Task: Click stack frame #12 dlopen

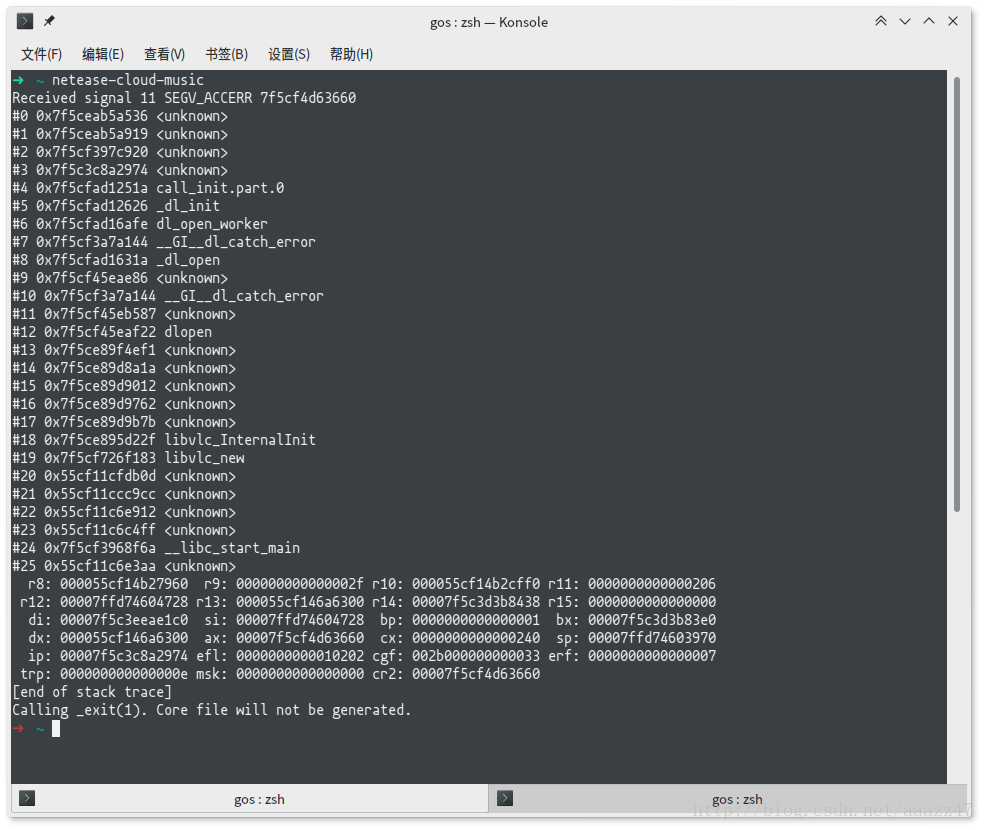Action: point(112,332)
